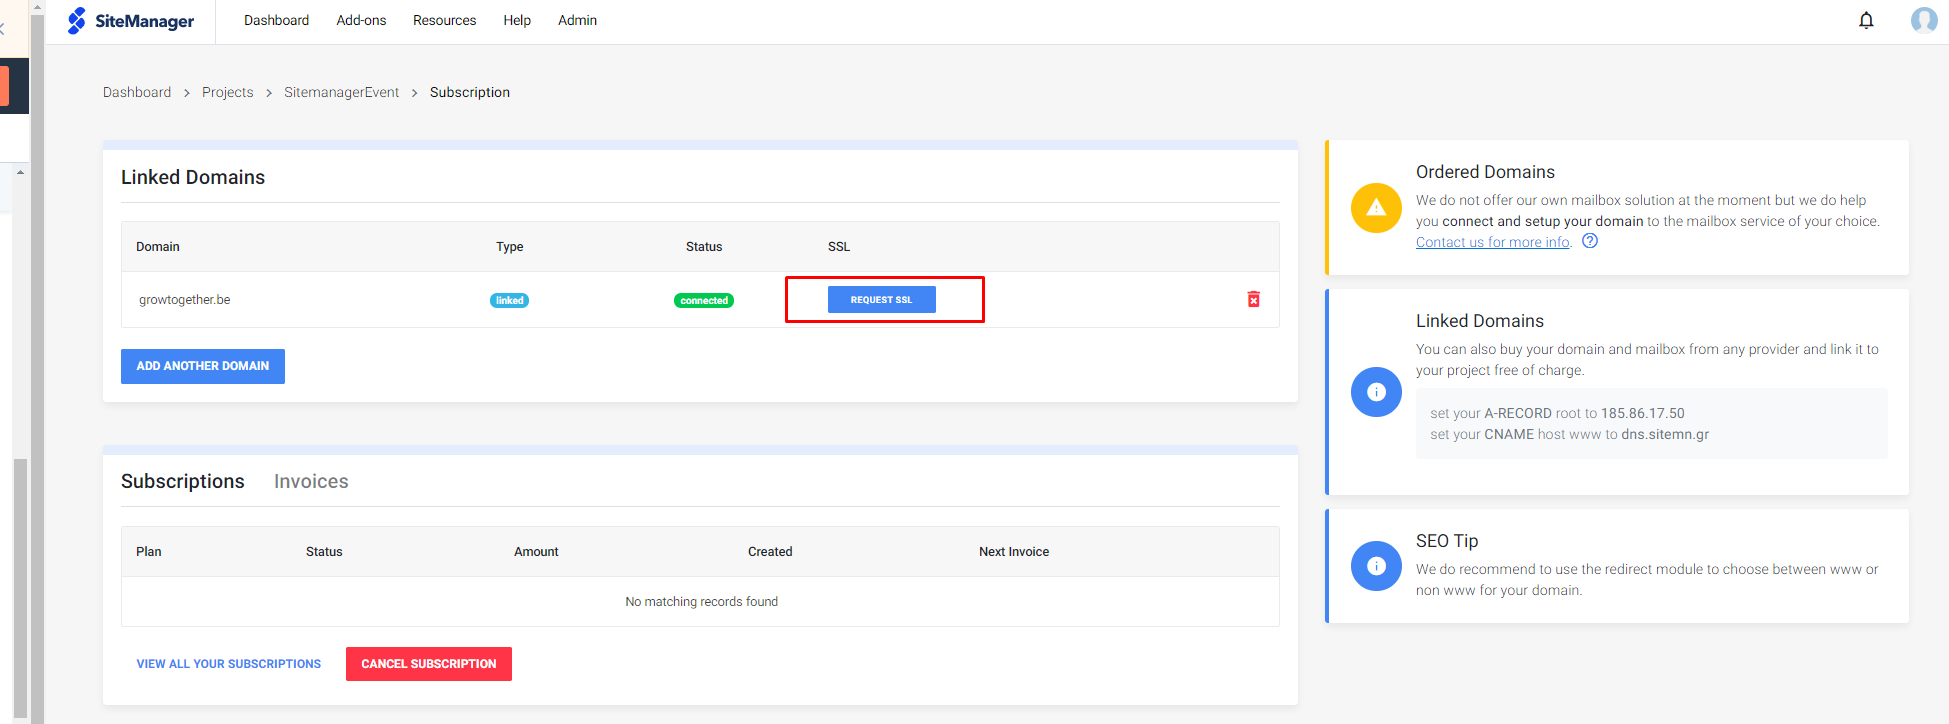Viewport: 1949px width, 724px height.
Task: Click the CNAME value dns.sitemn.gr
Action: pos(1665,434)
